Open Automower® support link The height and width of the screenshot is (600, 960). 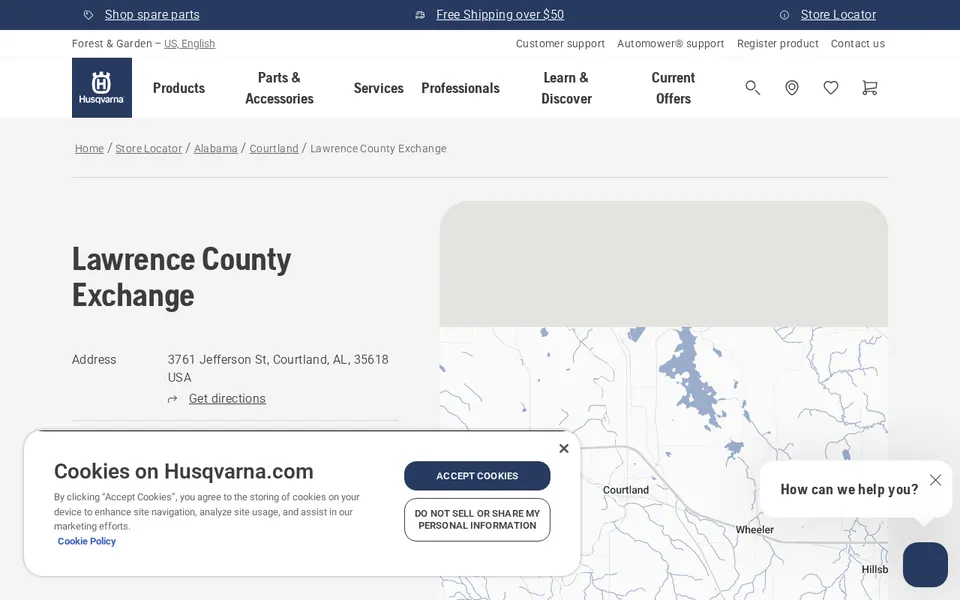pyautogui.click(x=670, y=43)
